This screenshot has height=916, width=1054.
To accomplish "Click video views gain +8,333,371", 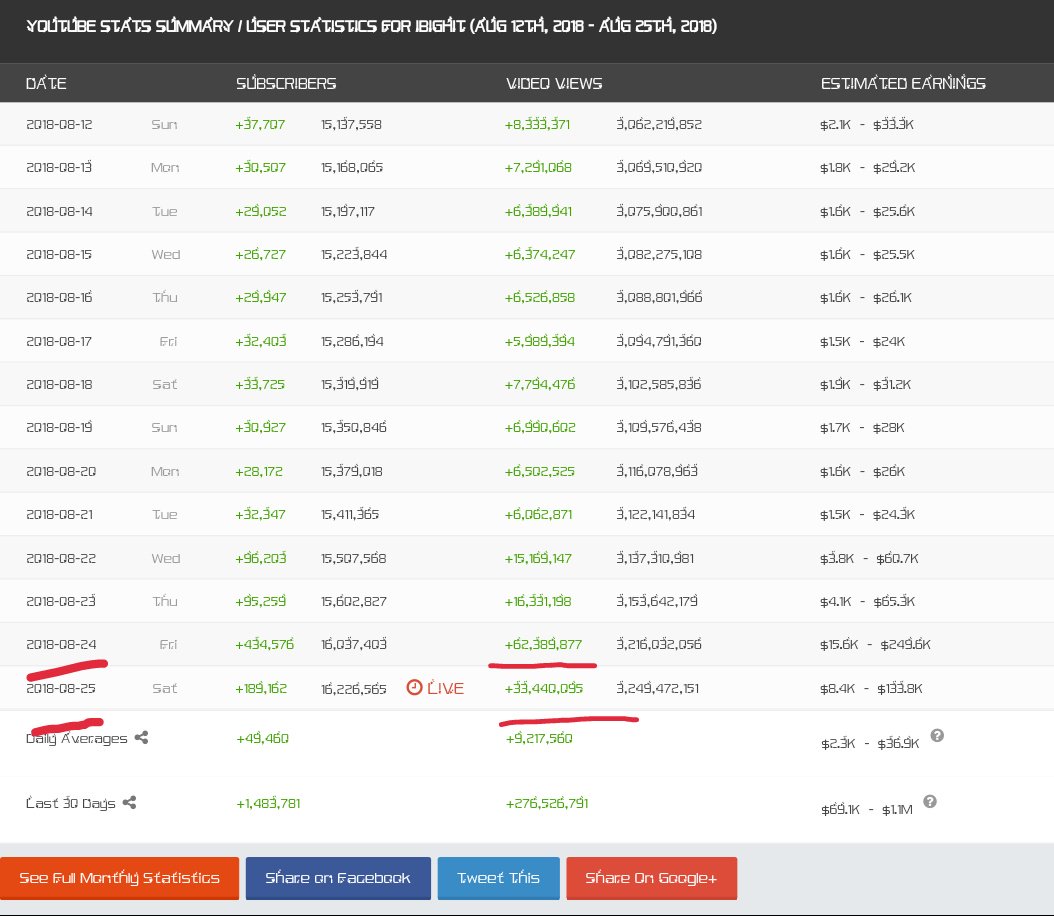I will click(x=537, y=124).
